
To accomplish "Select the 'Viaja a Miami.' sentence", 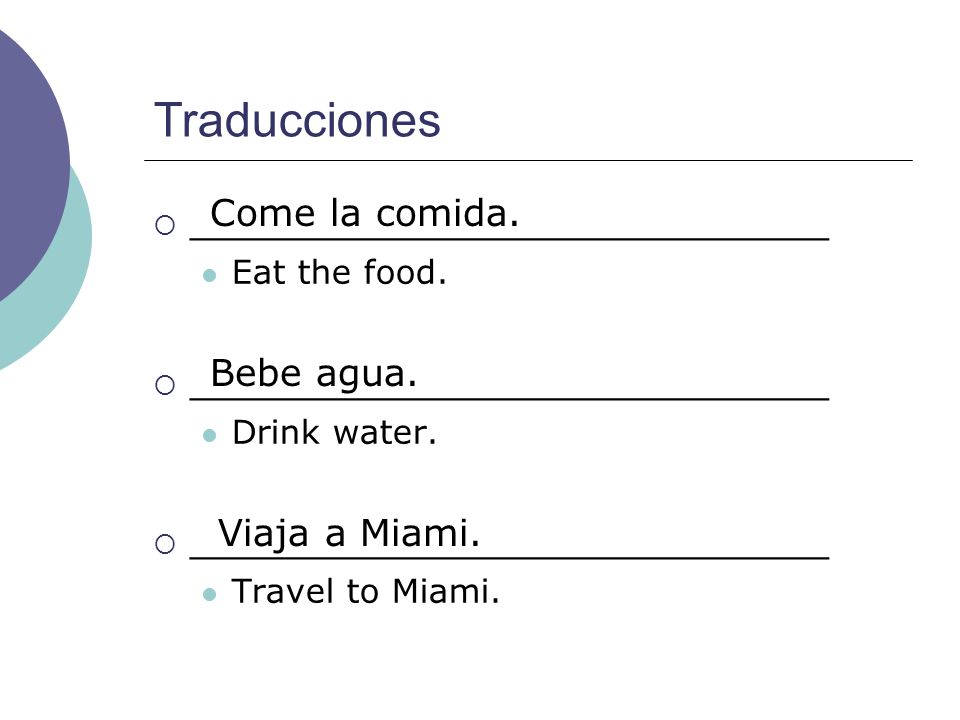I will pos(349,533).
